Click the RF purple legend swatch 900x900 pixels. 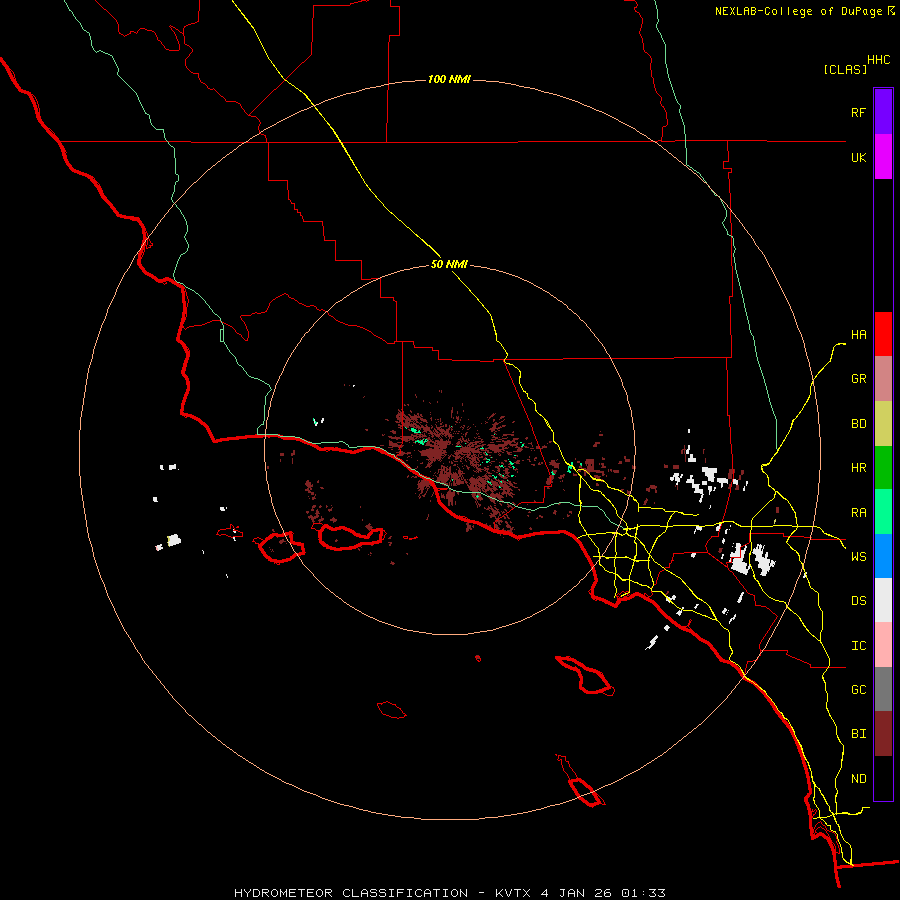click(x=883, y=112)
